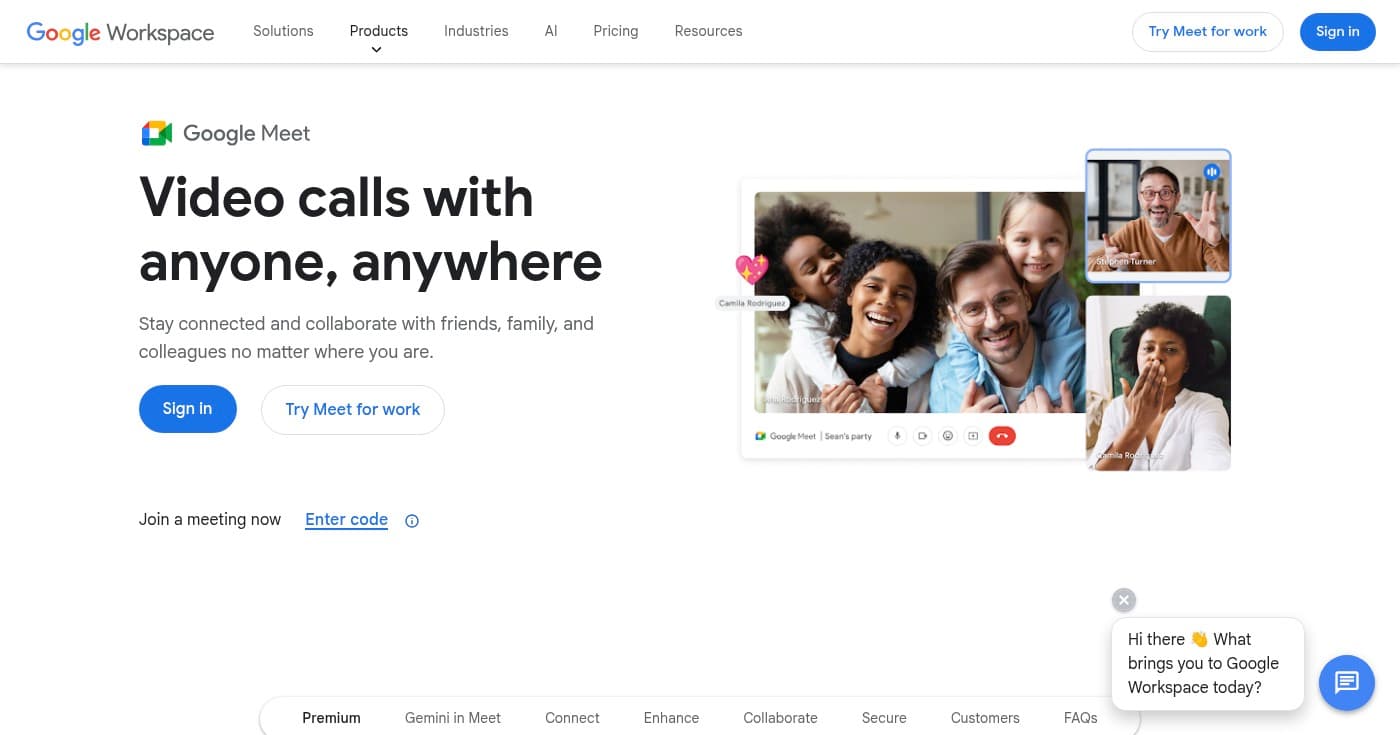This screenshot has width=1400, height=735.
Task: Open the Solutions menu
Action: pos(283,31)
